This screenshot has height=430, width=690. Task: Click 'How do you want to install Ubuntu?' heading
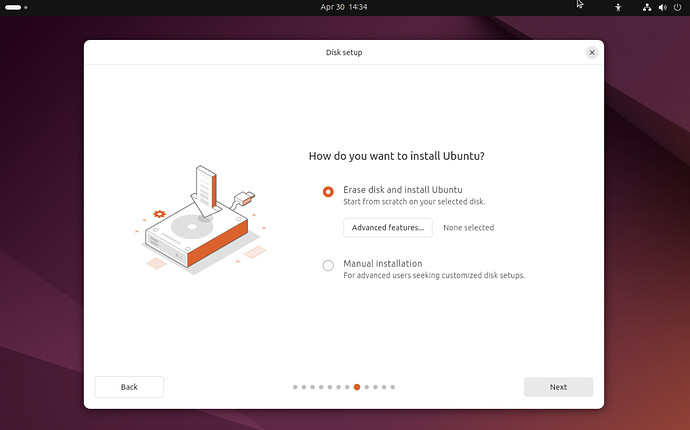click(x=396, y=156)
